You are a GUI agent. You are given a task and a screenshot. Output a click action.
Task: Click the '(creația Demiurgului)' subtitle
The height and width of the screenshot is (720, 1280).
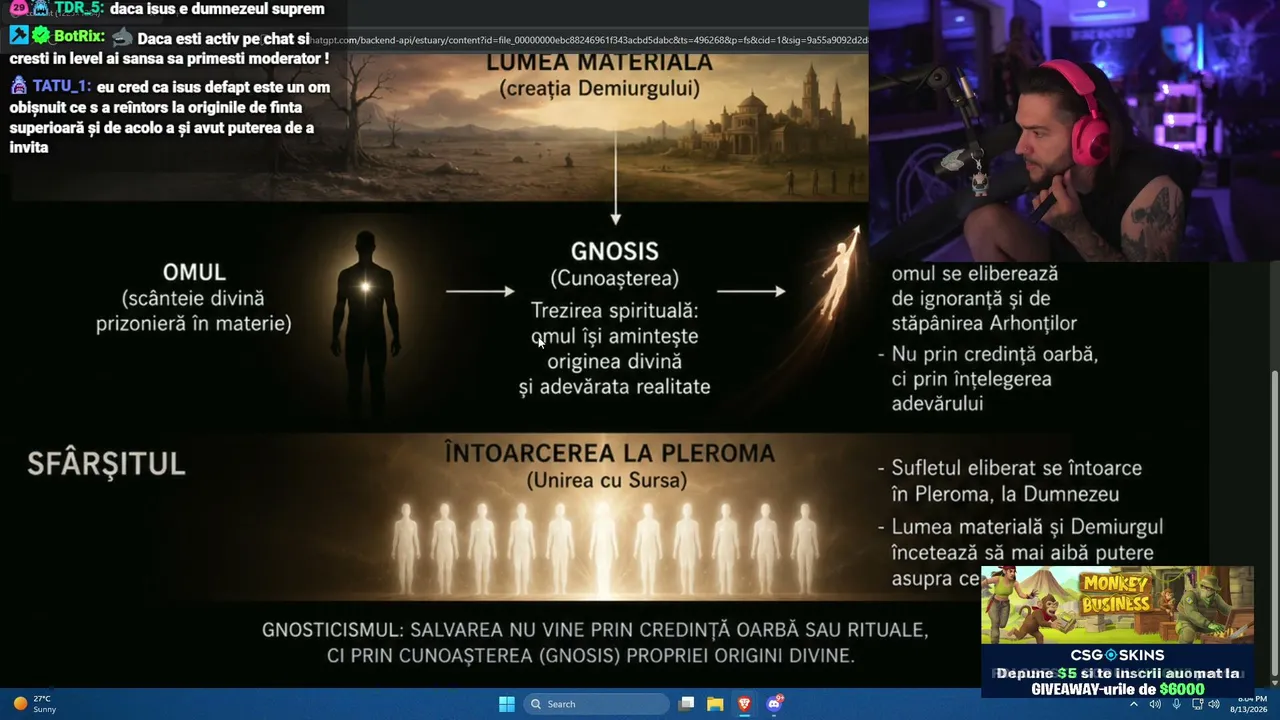tap(600, 89)
